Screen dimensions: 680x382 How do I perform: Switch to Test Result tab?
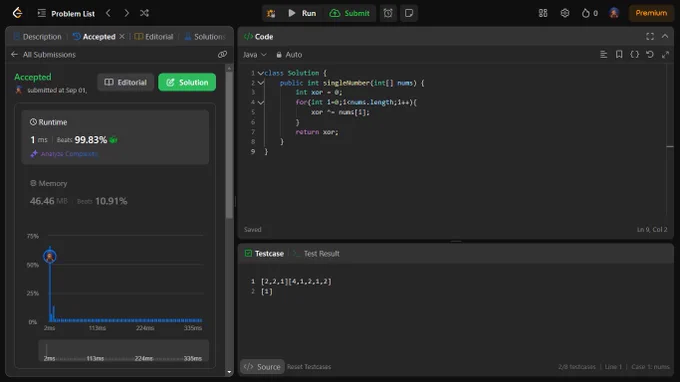tap(316, 254)
